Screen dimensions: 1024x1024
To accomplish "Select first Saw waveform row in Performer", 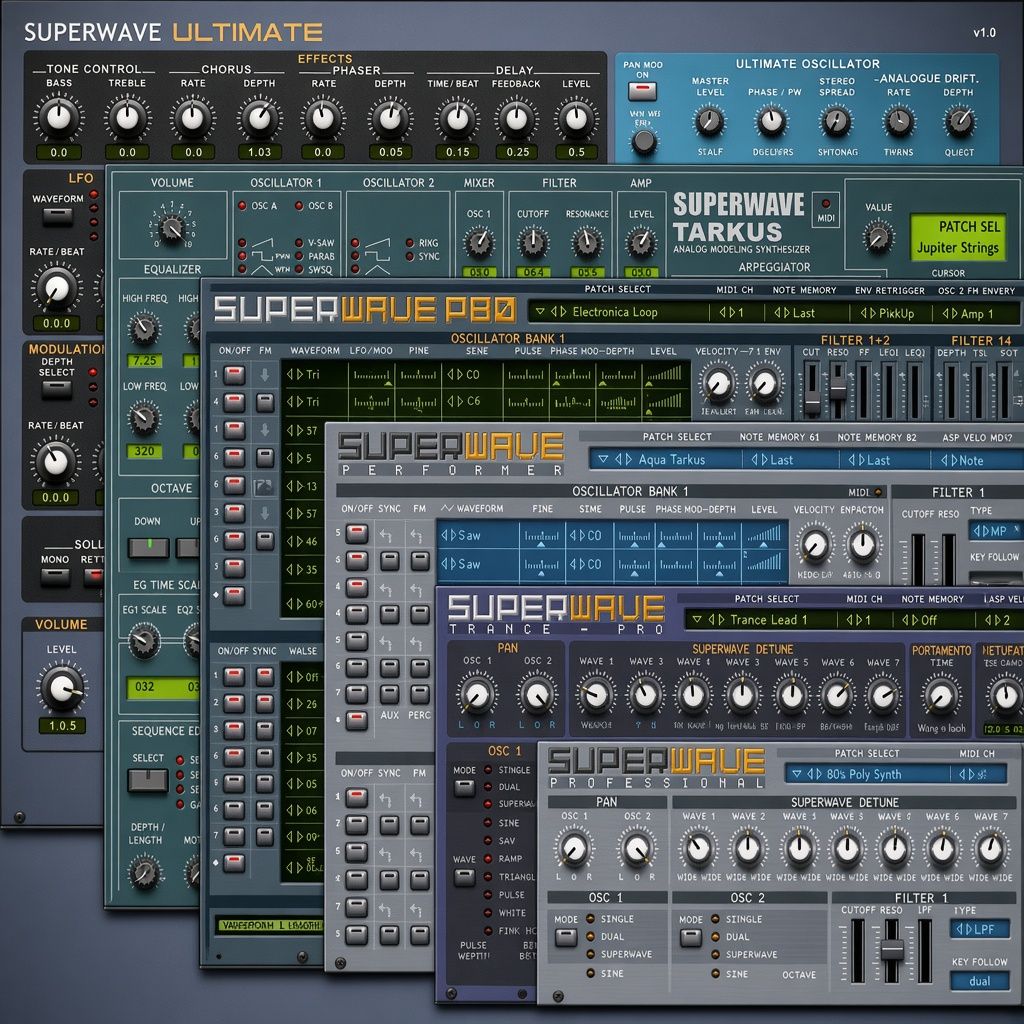I will [611, 536].
